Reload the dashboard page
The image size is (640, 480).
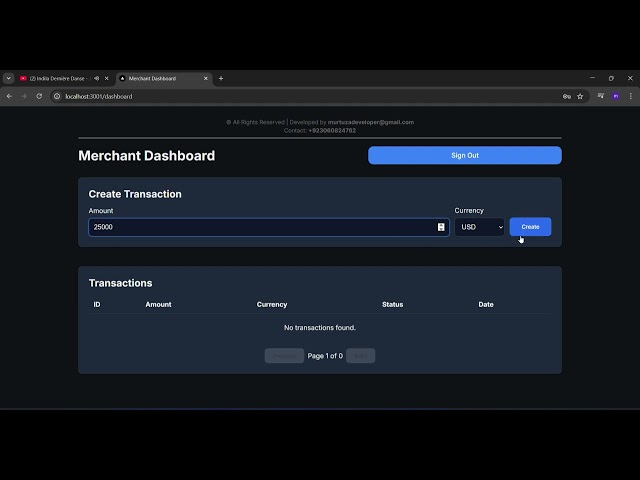pyautogui.click(x=39, y=96)
